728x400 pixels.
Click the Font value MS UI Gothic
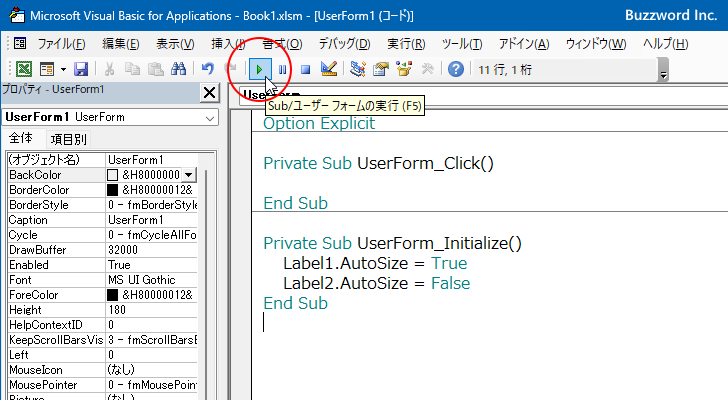(151, 280)
